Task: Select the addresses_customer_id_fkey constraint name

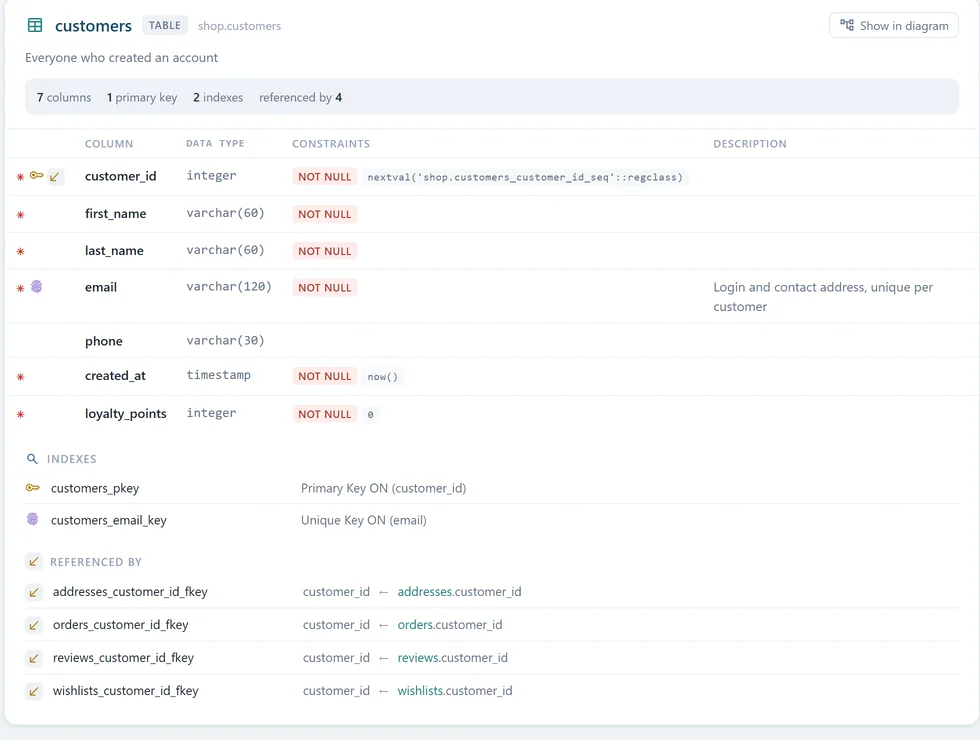Action: point(130,592)
